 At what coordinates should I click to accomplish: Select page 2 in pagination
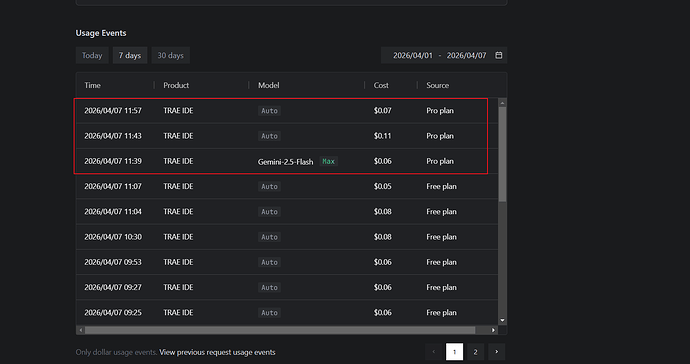[x=475, y=352]
